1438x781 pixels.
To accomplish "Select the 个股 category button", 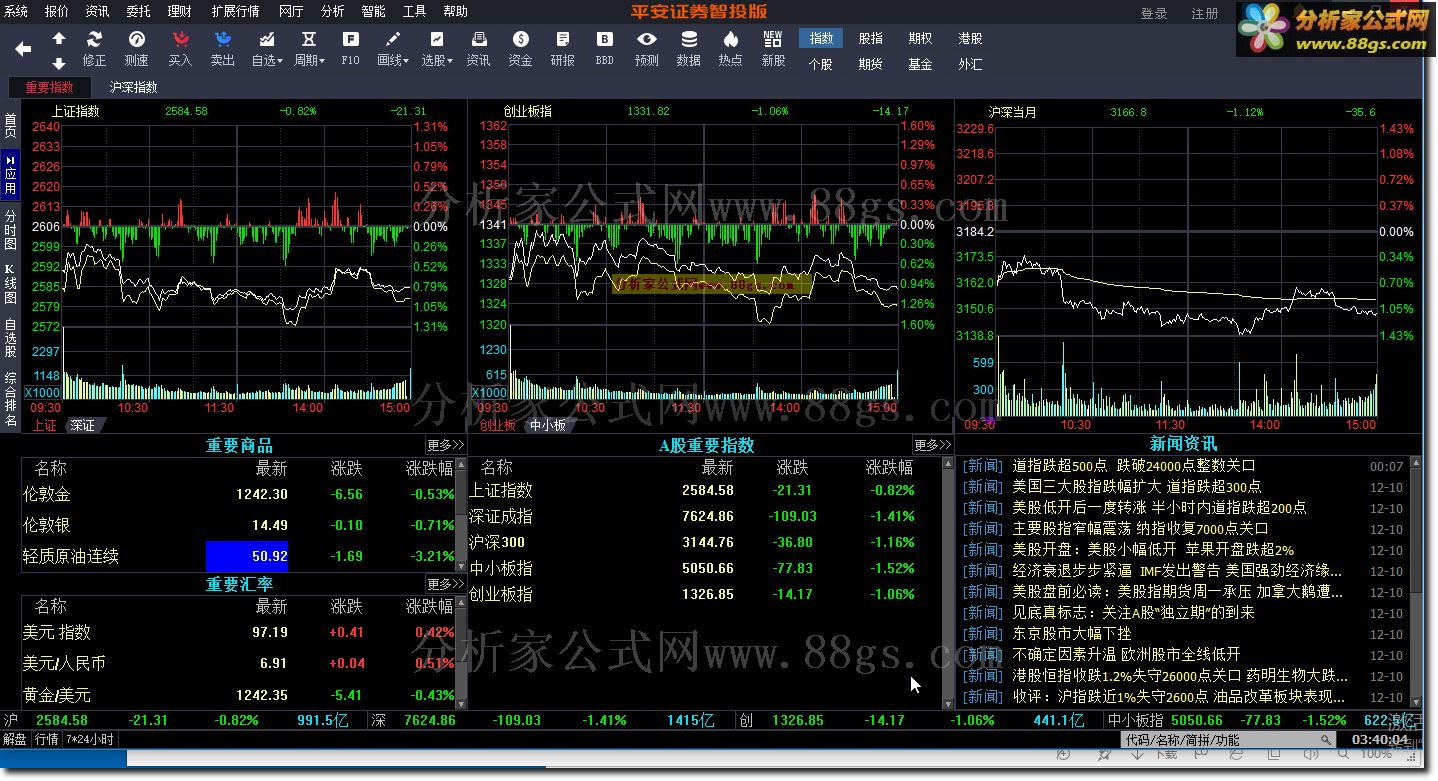I will pyautogui.click(x=821, y=64).
